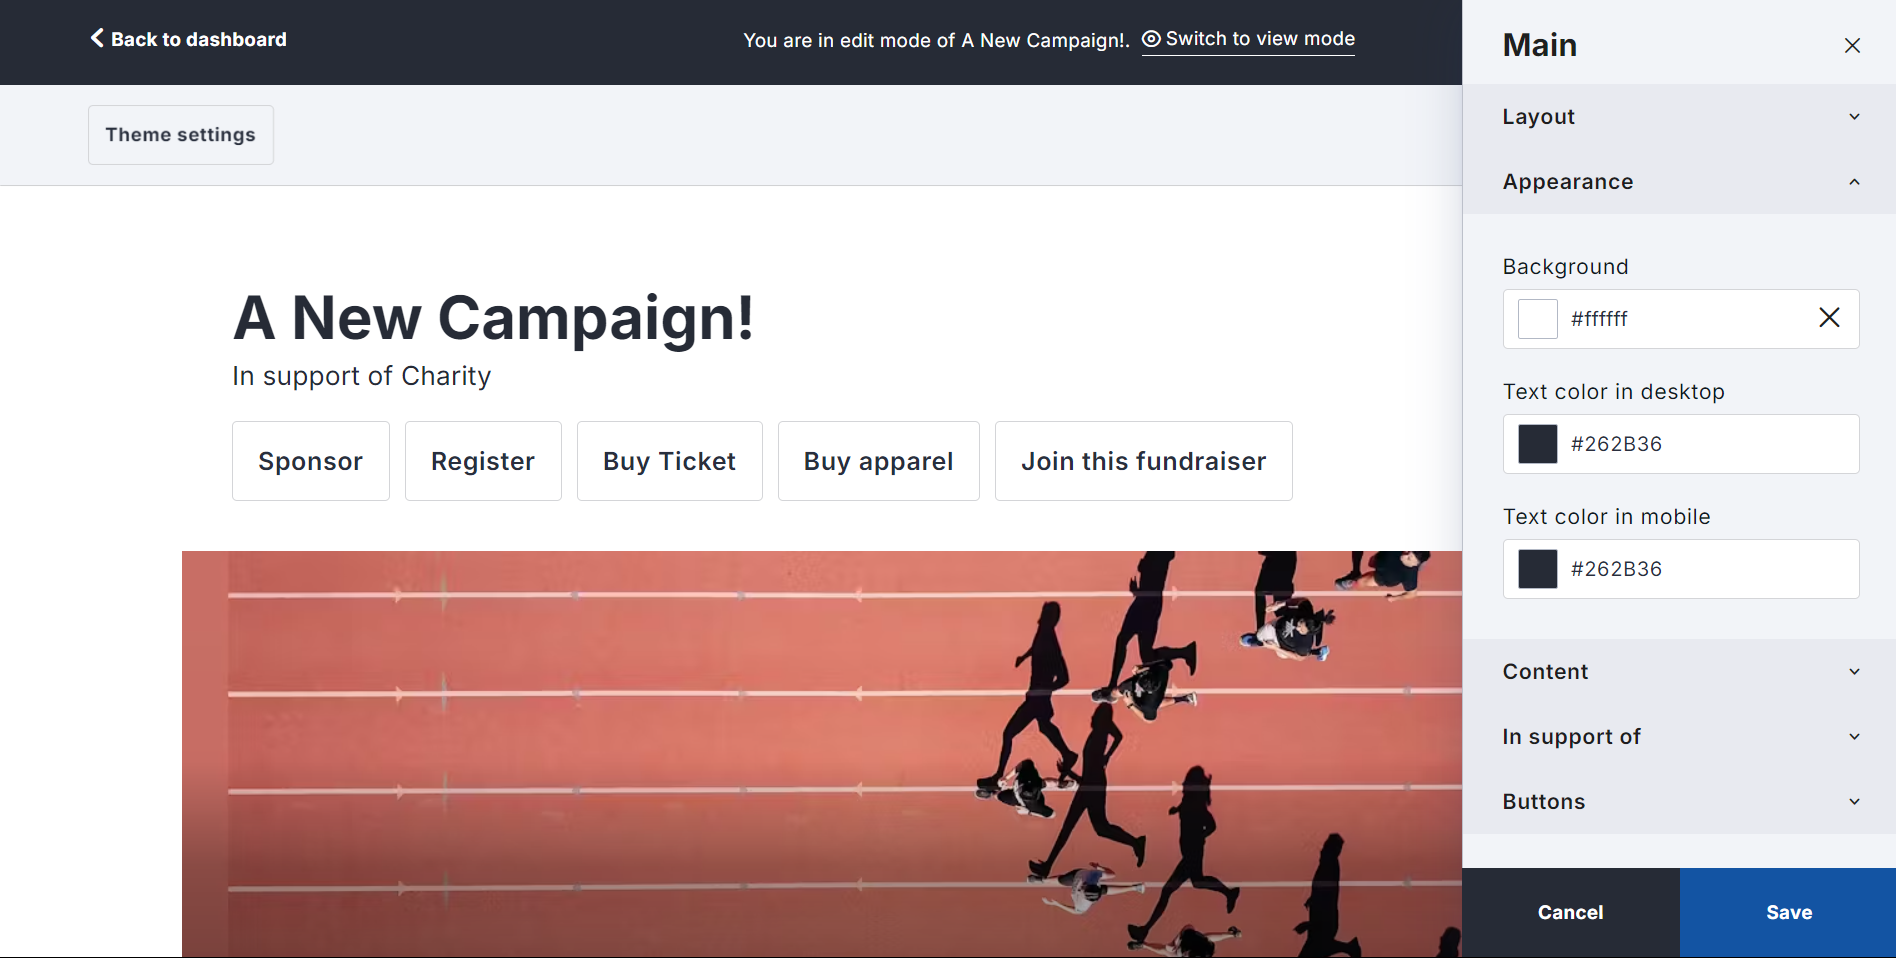1896x958 pixels.
Task: Click the Buy Ticket button
Action: point(669,461)
